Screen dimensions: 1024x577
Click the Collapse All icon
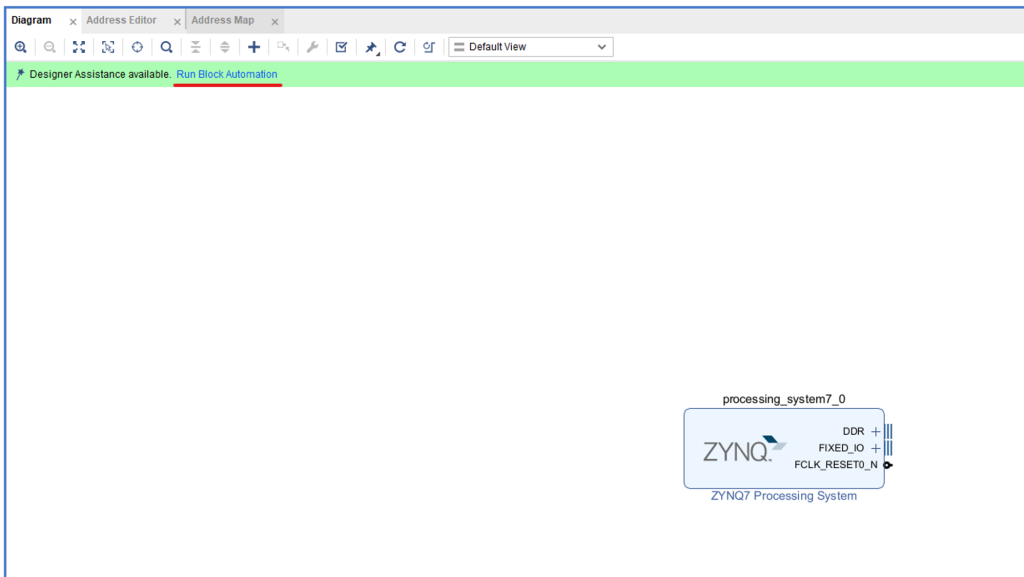(195, 47)
